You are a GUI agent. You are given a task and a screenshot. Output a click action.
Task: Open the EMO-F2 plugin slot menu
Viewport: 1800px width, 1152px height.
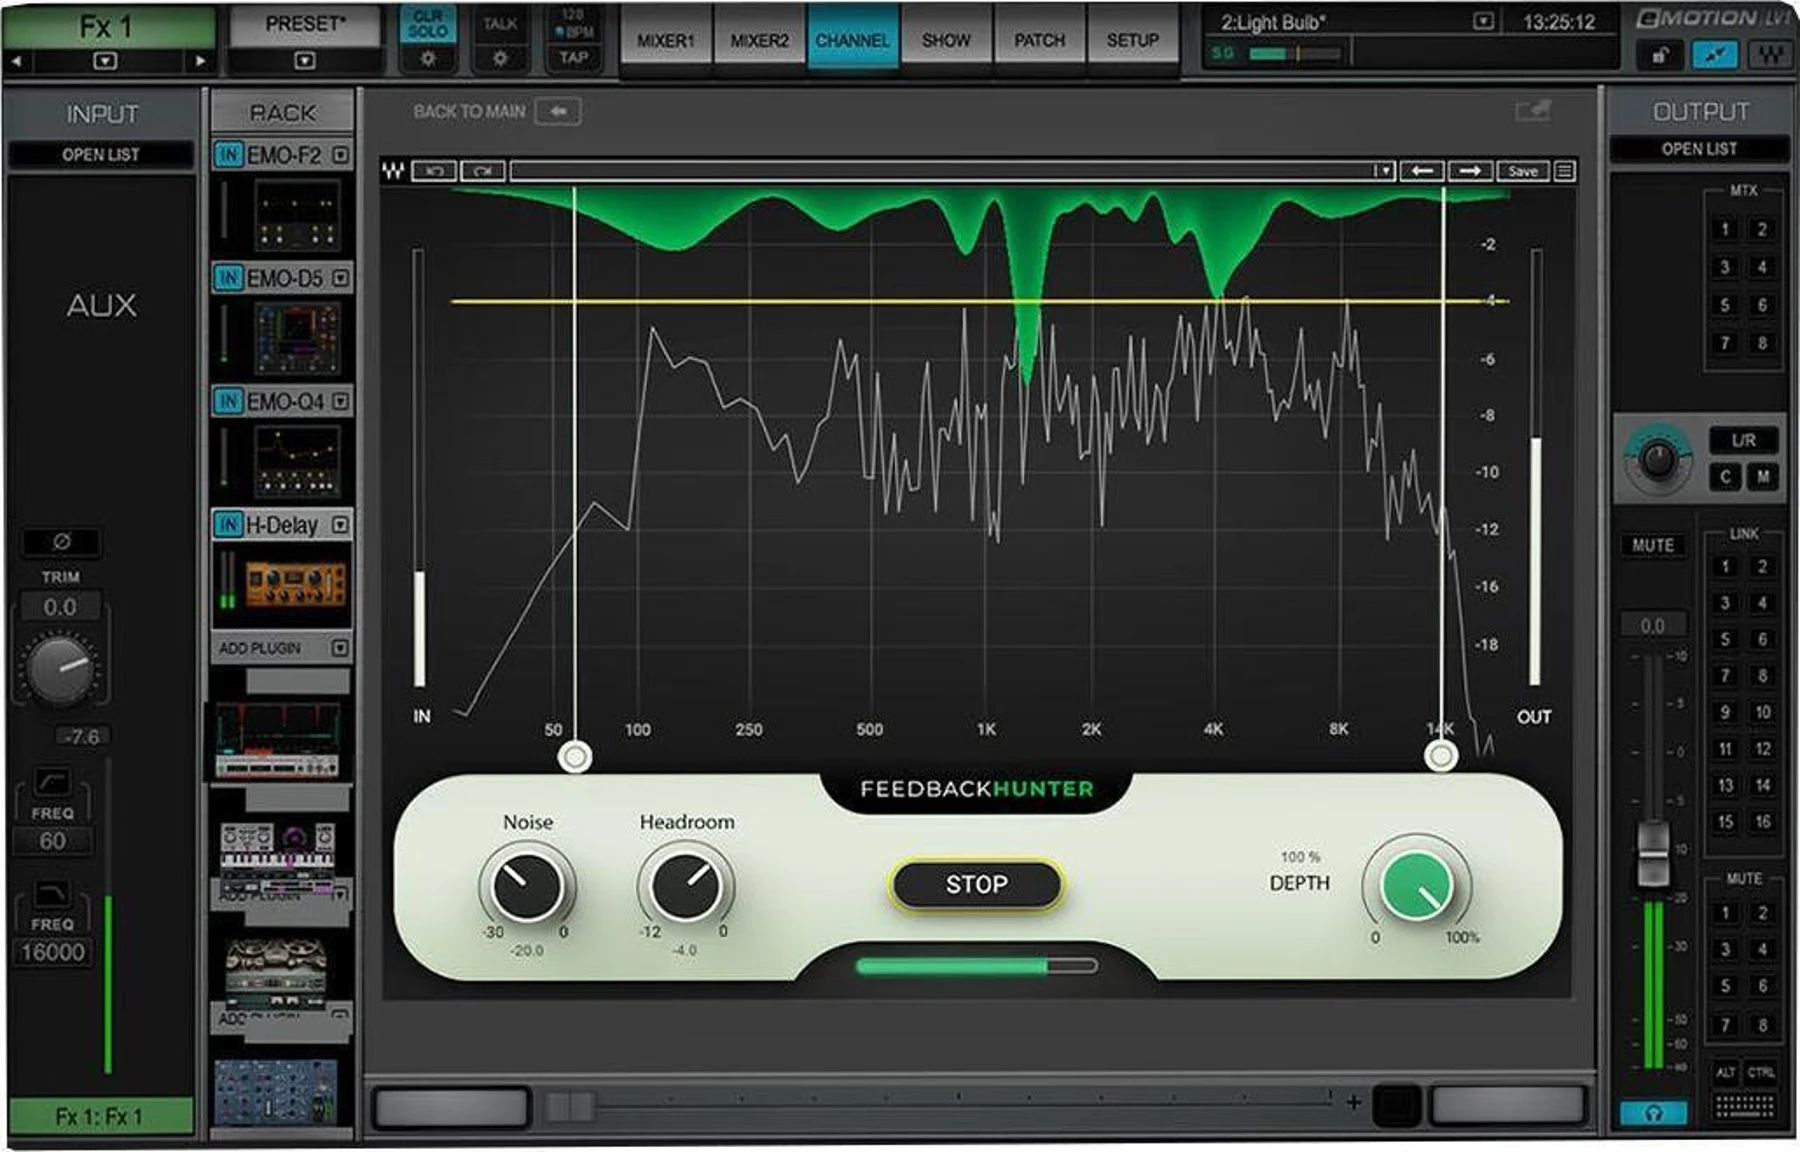[x=341, y=155]
